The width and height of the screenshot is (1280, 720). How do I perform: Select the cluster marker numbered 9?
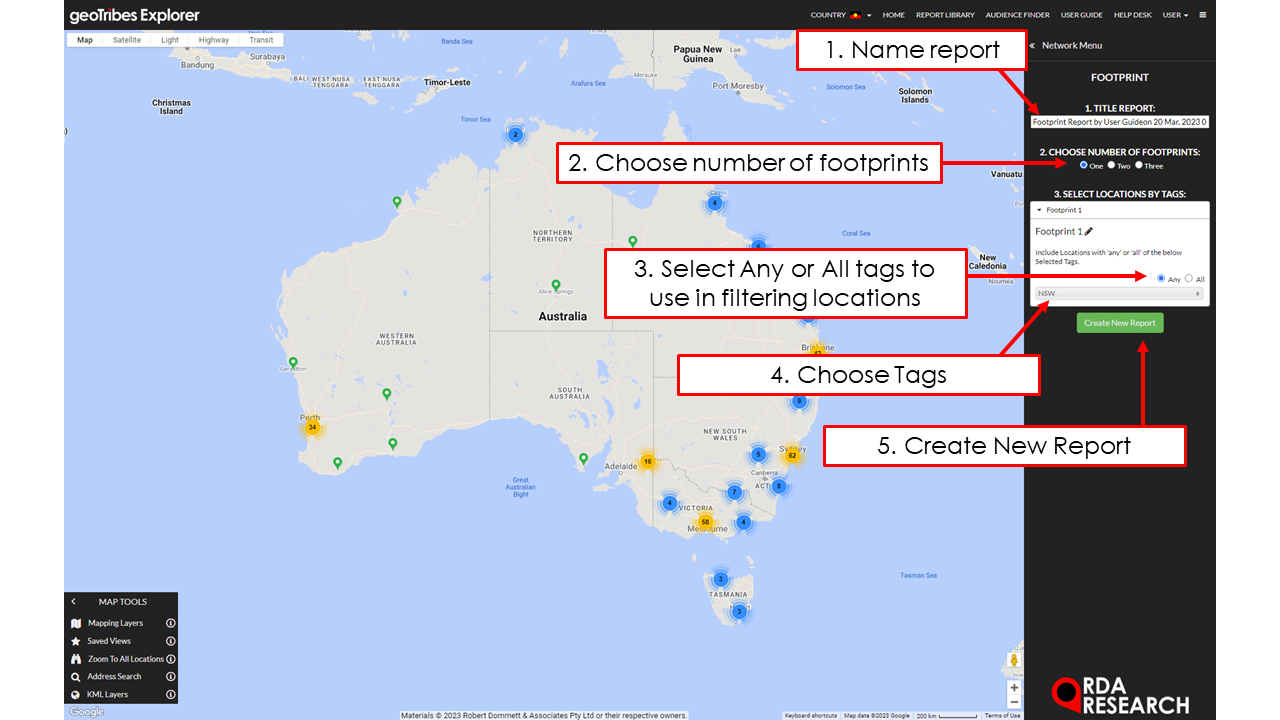(x=798, y=401)
